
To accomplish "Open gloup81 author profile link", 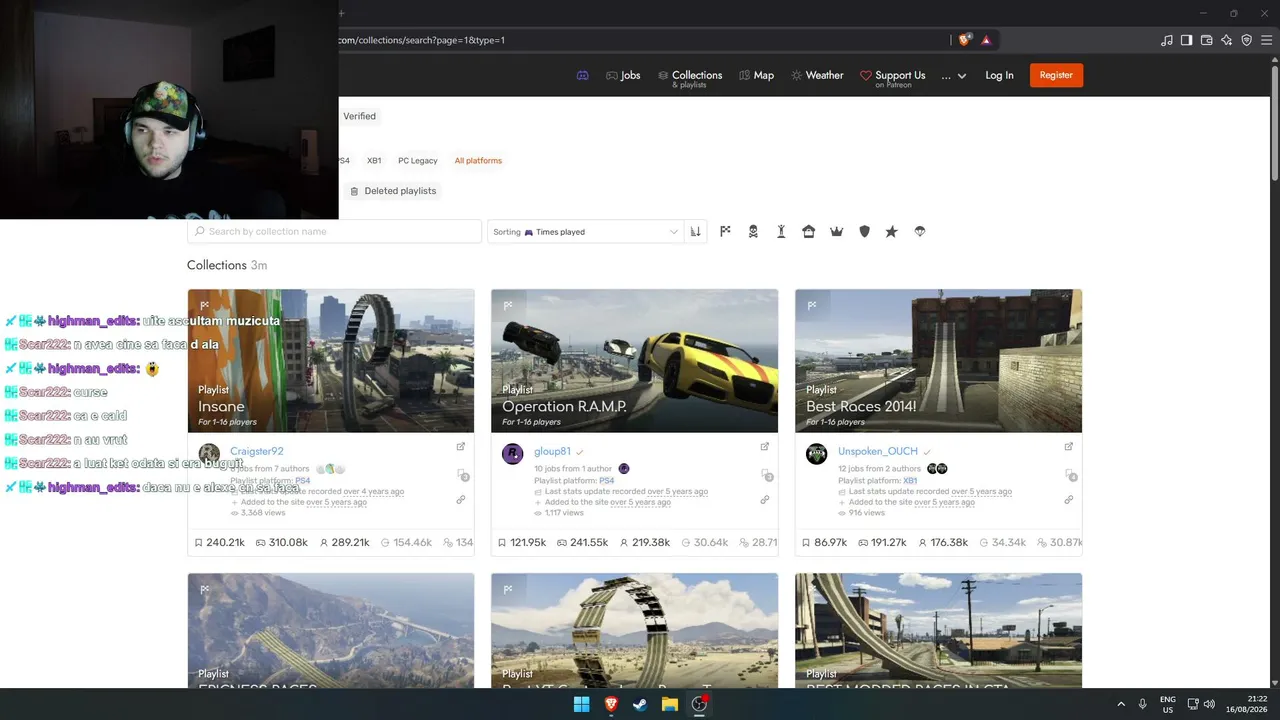I will [x=552, y=452].
